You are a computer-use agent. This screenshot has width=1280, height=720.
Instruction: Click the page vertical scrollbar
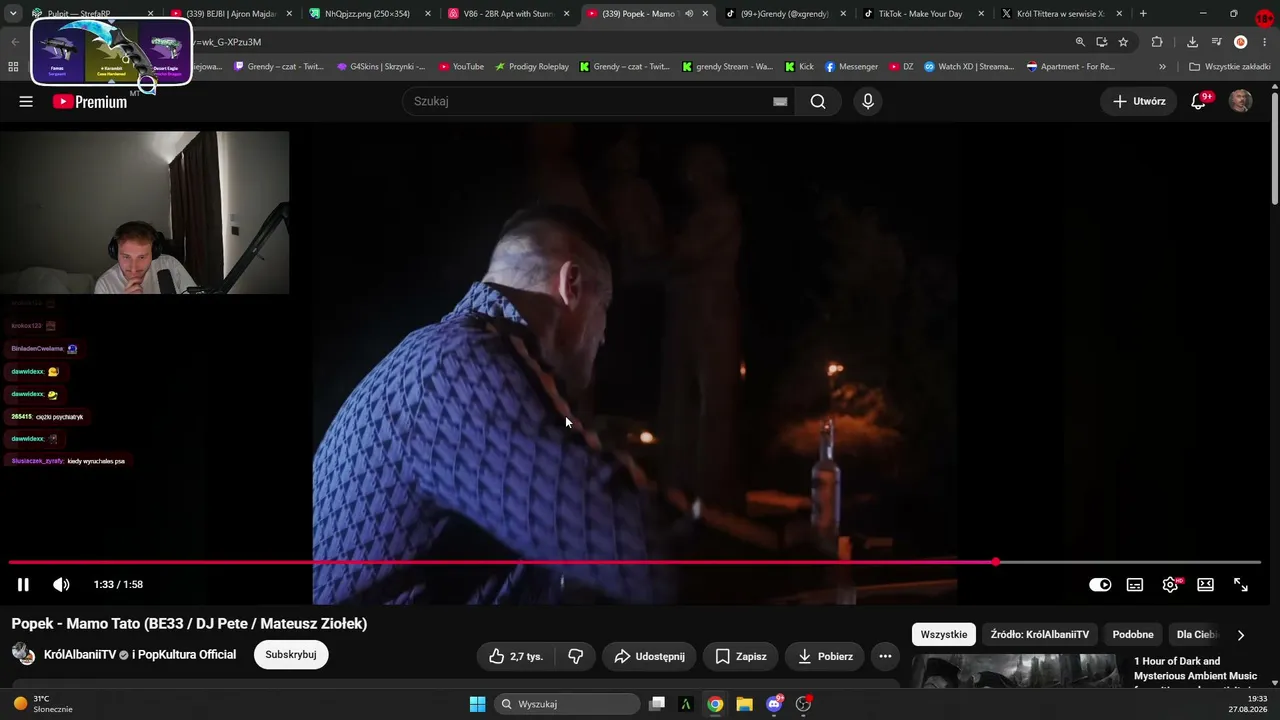[x=1274, y=150]
